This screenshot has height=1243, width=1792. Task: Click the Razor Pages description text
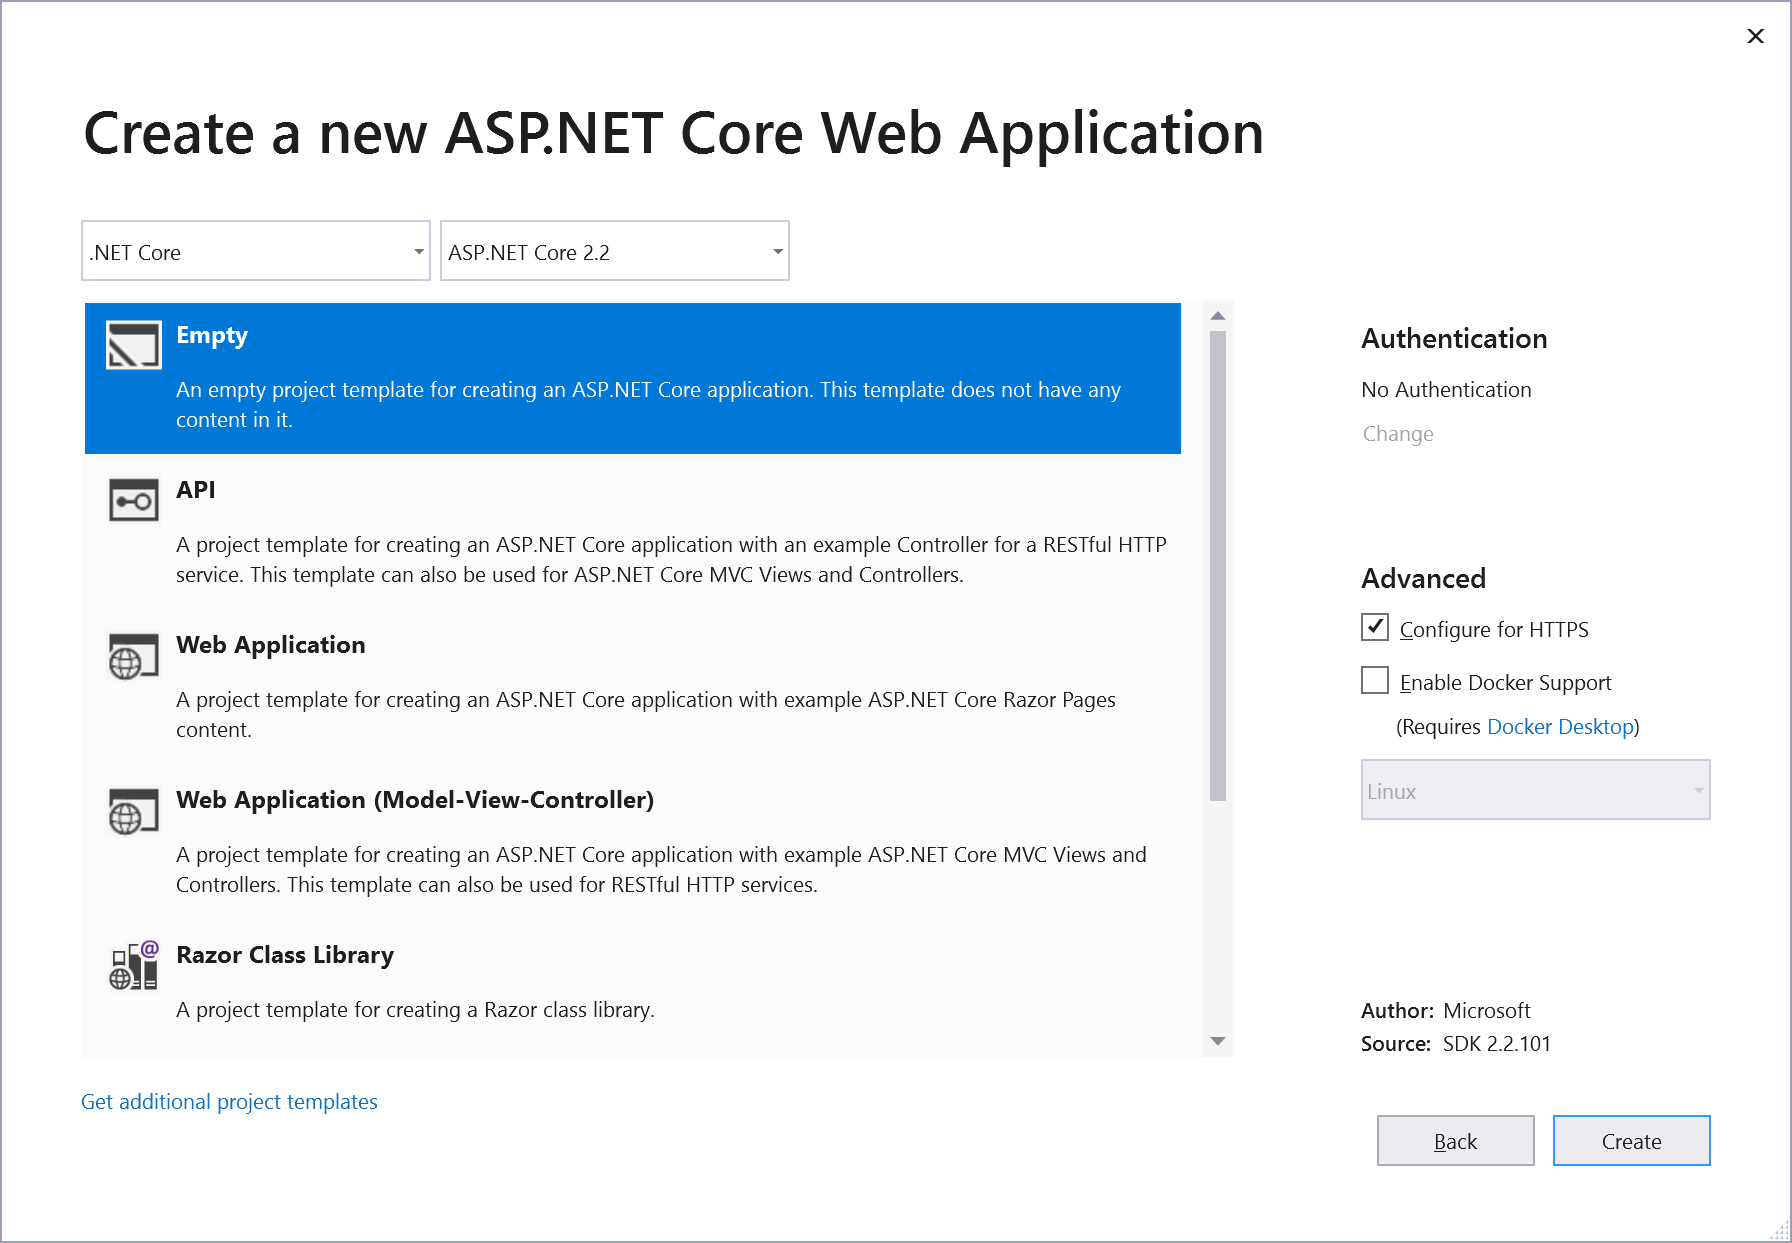646,715
